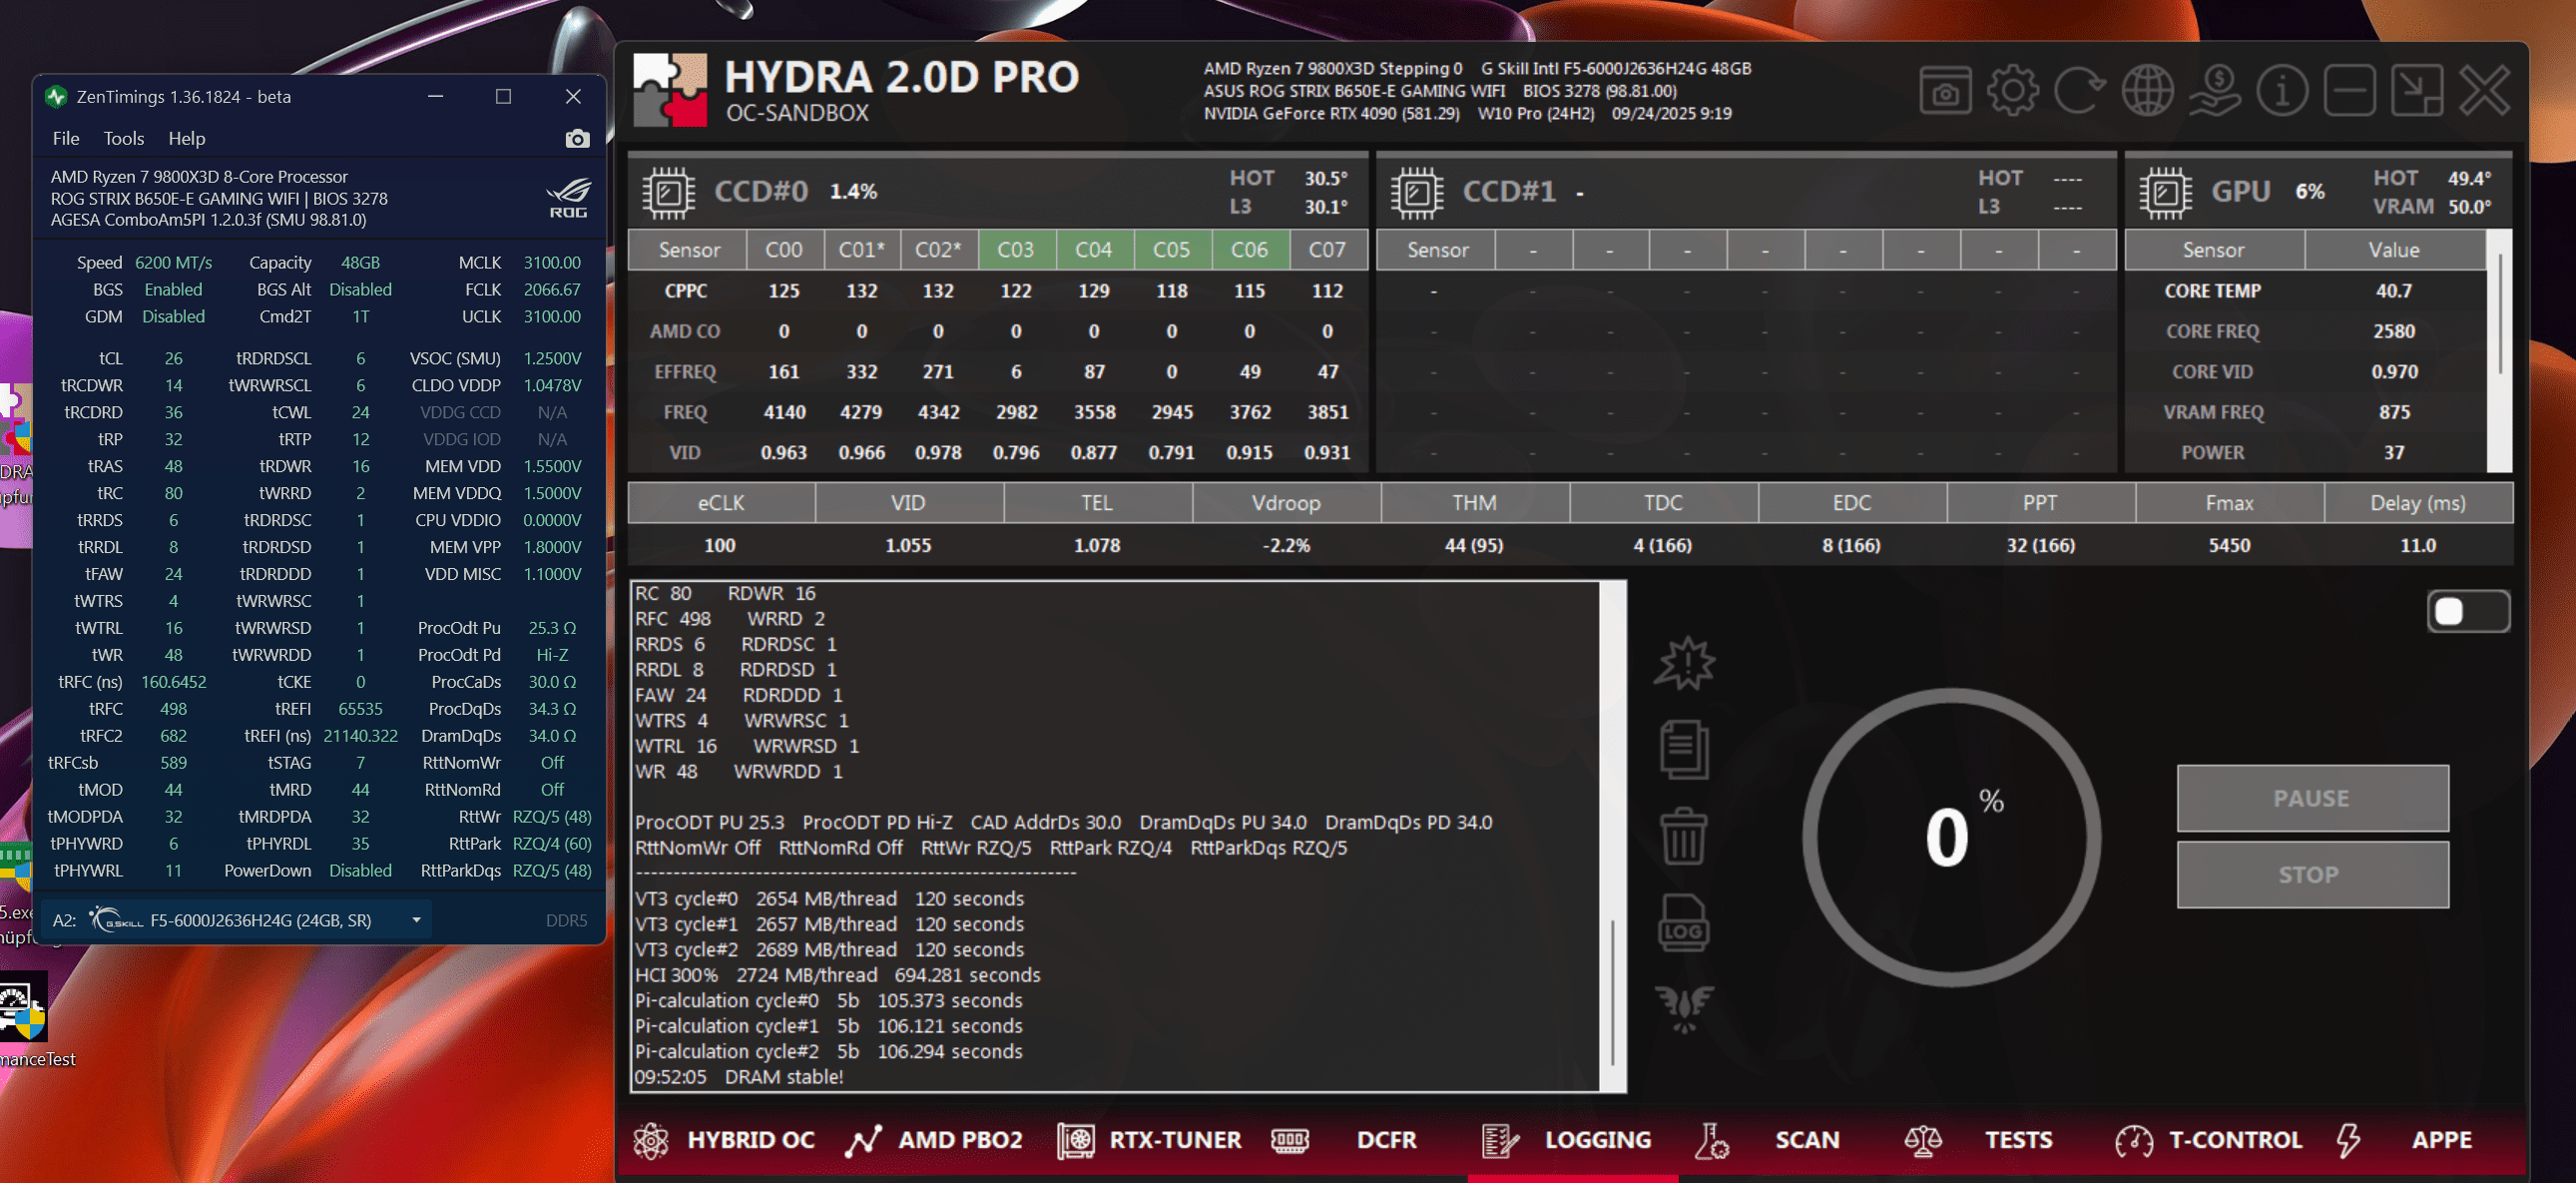Open the info icon in HYDRA header

pyautogui.click(x=2282, y=92)
